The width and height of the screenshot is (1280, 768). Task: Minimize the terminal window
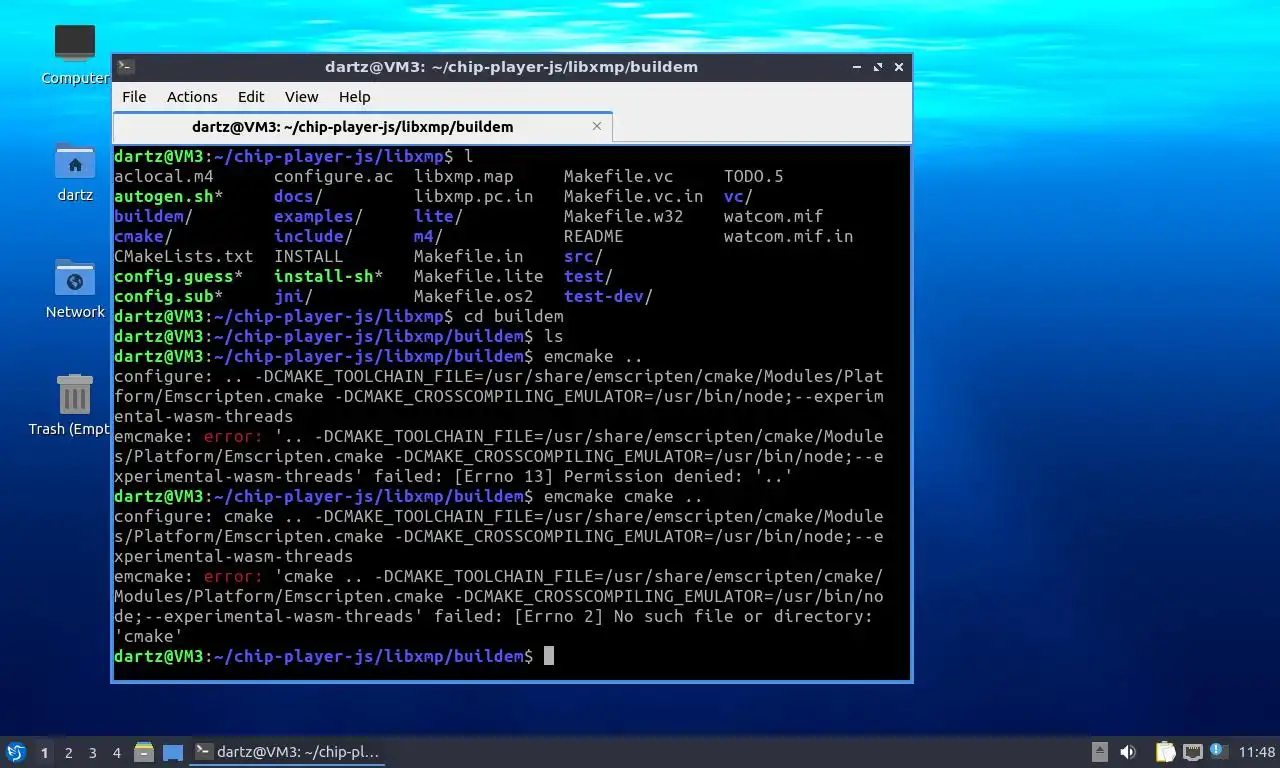(x=857, y=67)
